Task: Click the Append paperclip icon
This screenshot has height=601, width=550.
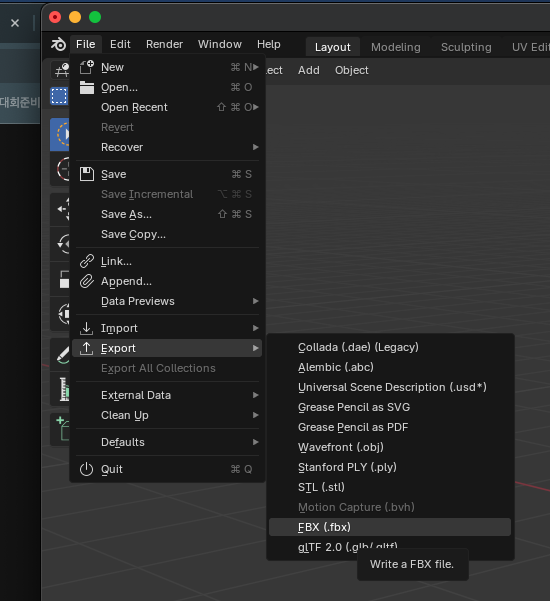Action: click(x=87, y=281)
